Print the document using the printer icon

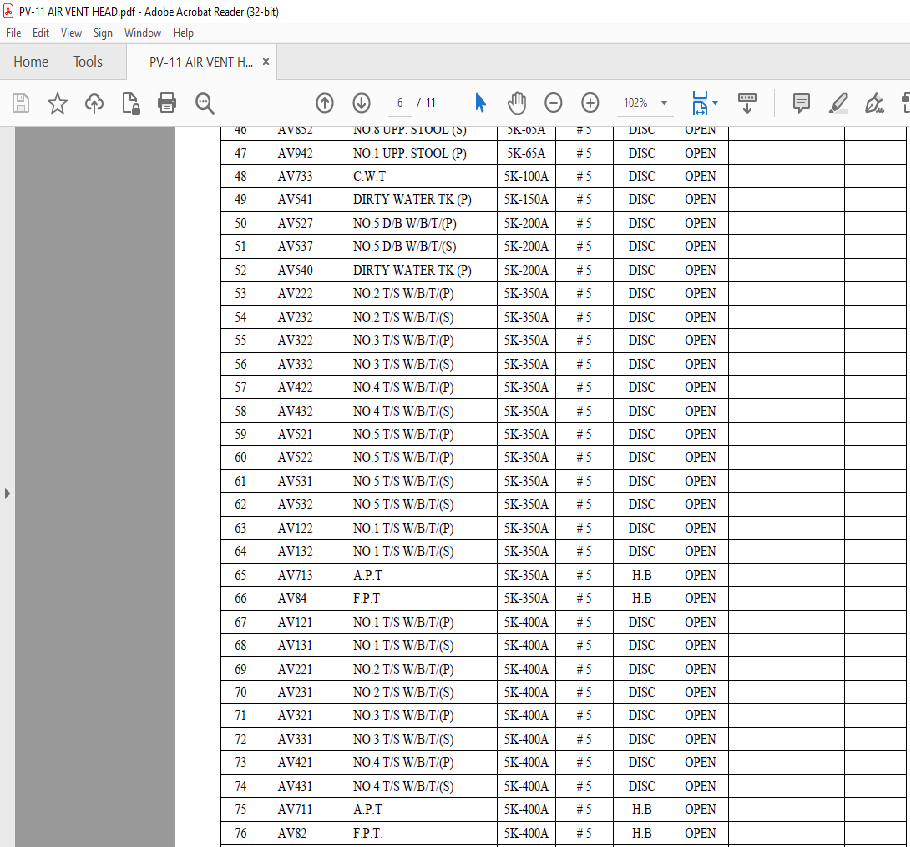tap(167, 103)
